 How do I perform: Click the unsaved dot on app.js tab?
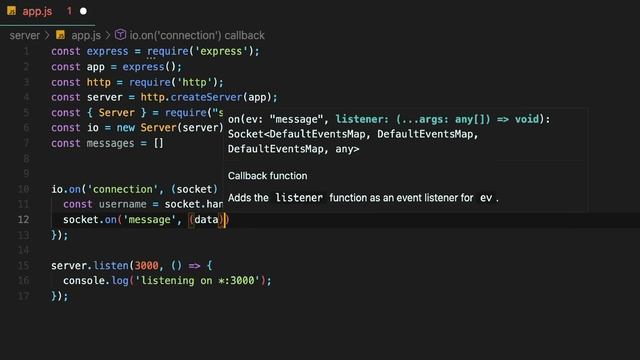point(83,11)
